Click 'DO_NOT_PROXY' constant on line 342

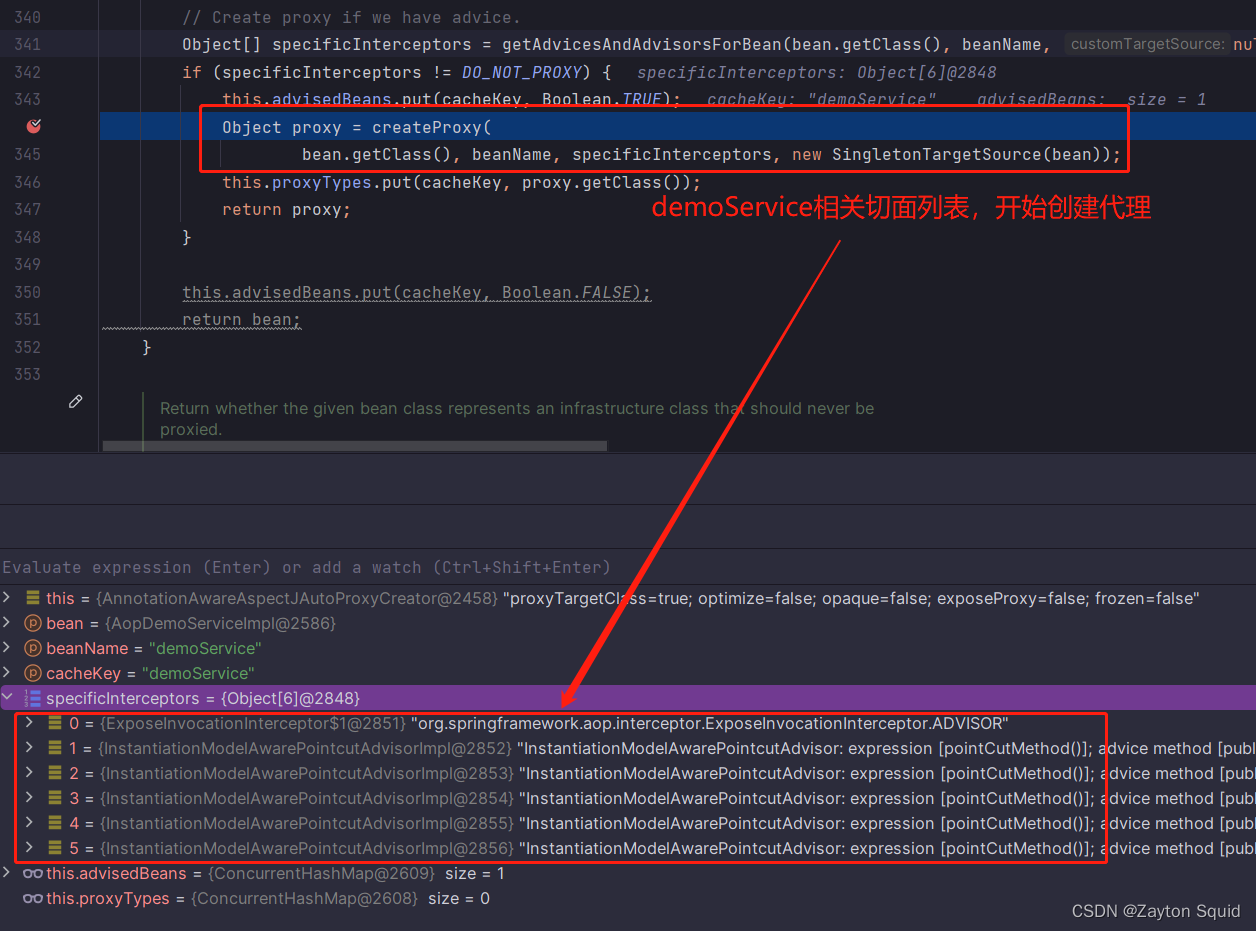[522, 72]
